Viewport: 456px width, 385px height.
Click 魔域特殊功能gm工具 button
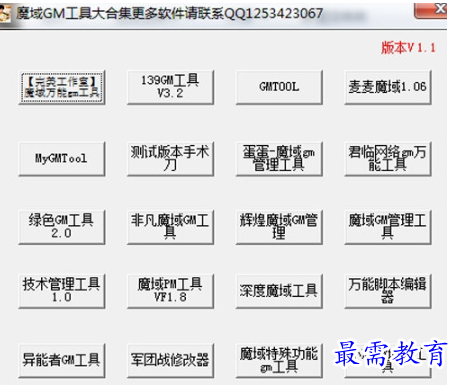coord(279,361)
